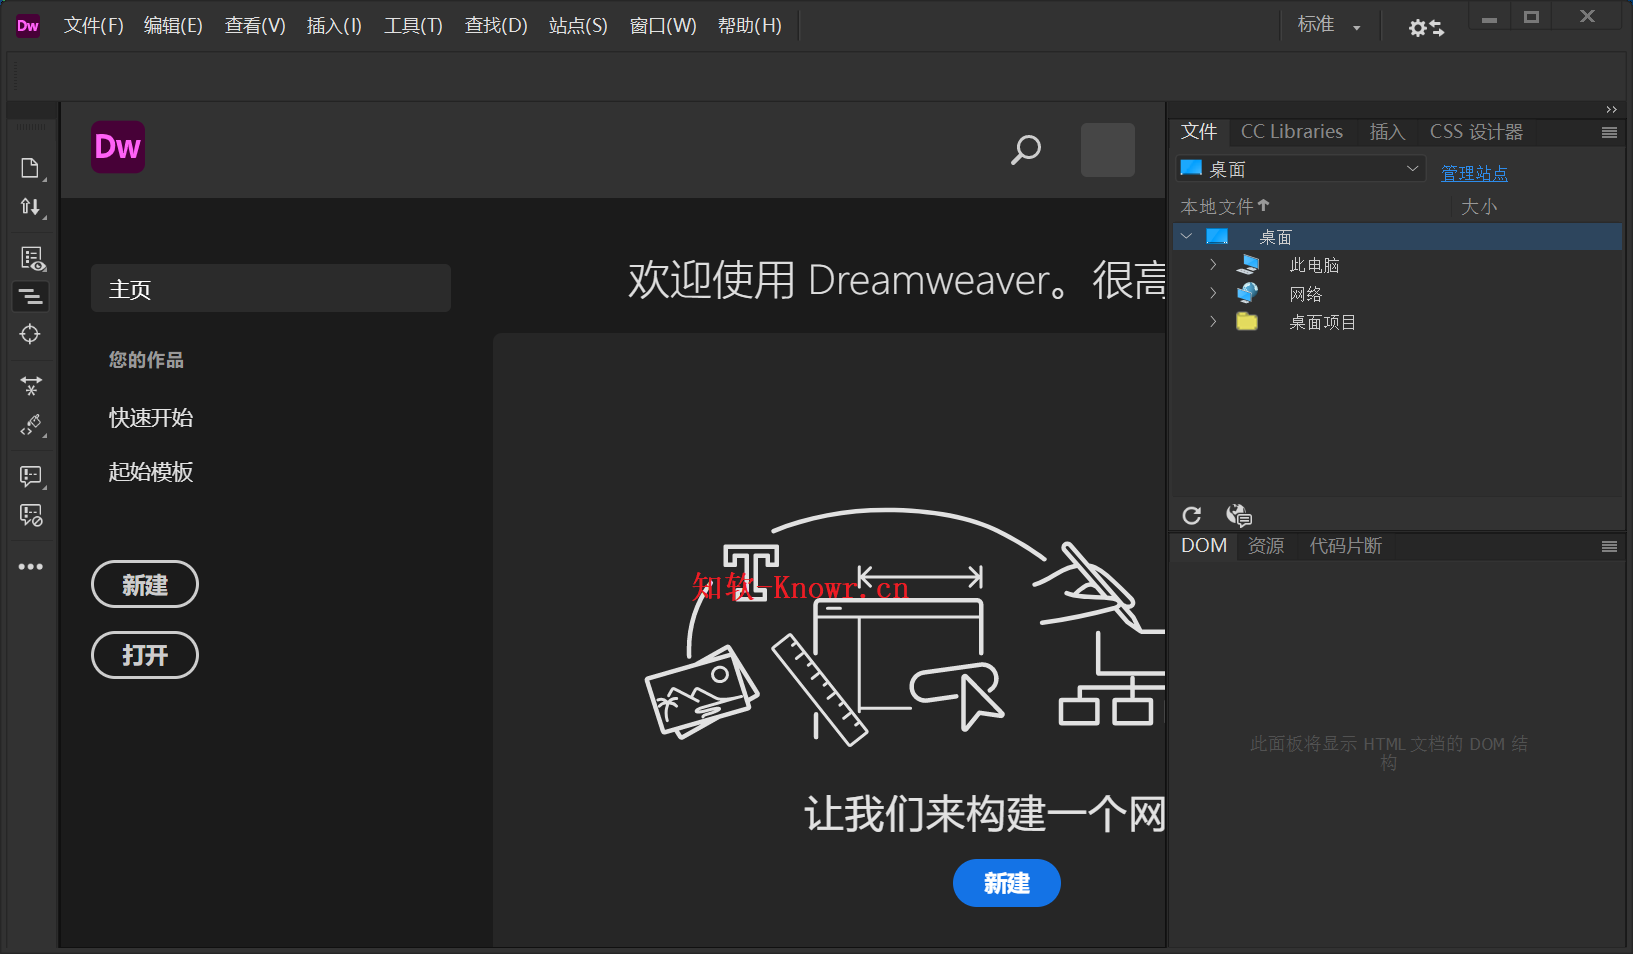Click outlined 新建 button in left sidebar
Viewport: 1633px width, 954px height.
pyautogui.click(x=145, y=585)
